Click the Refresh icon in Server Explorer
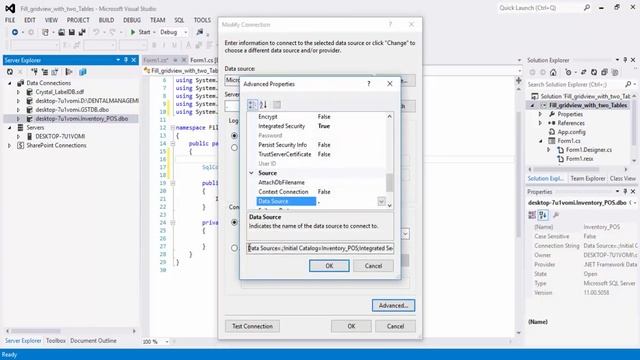Image resolution: width=640 pixels, height=360 pixels. 10,72
